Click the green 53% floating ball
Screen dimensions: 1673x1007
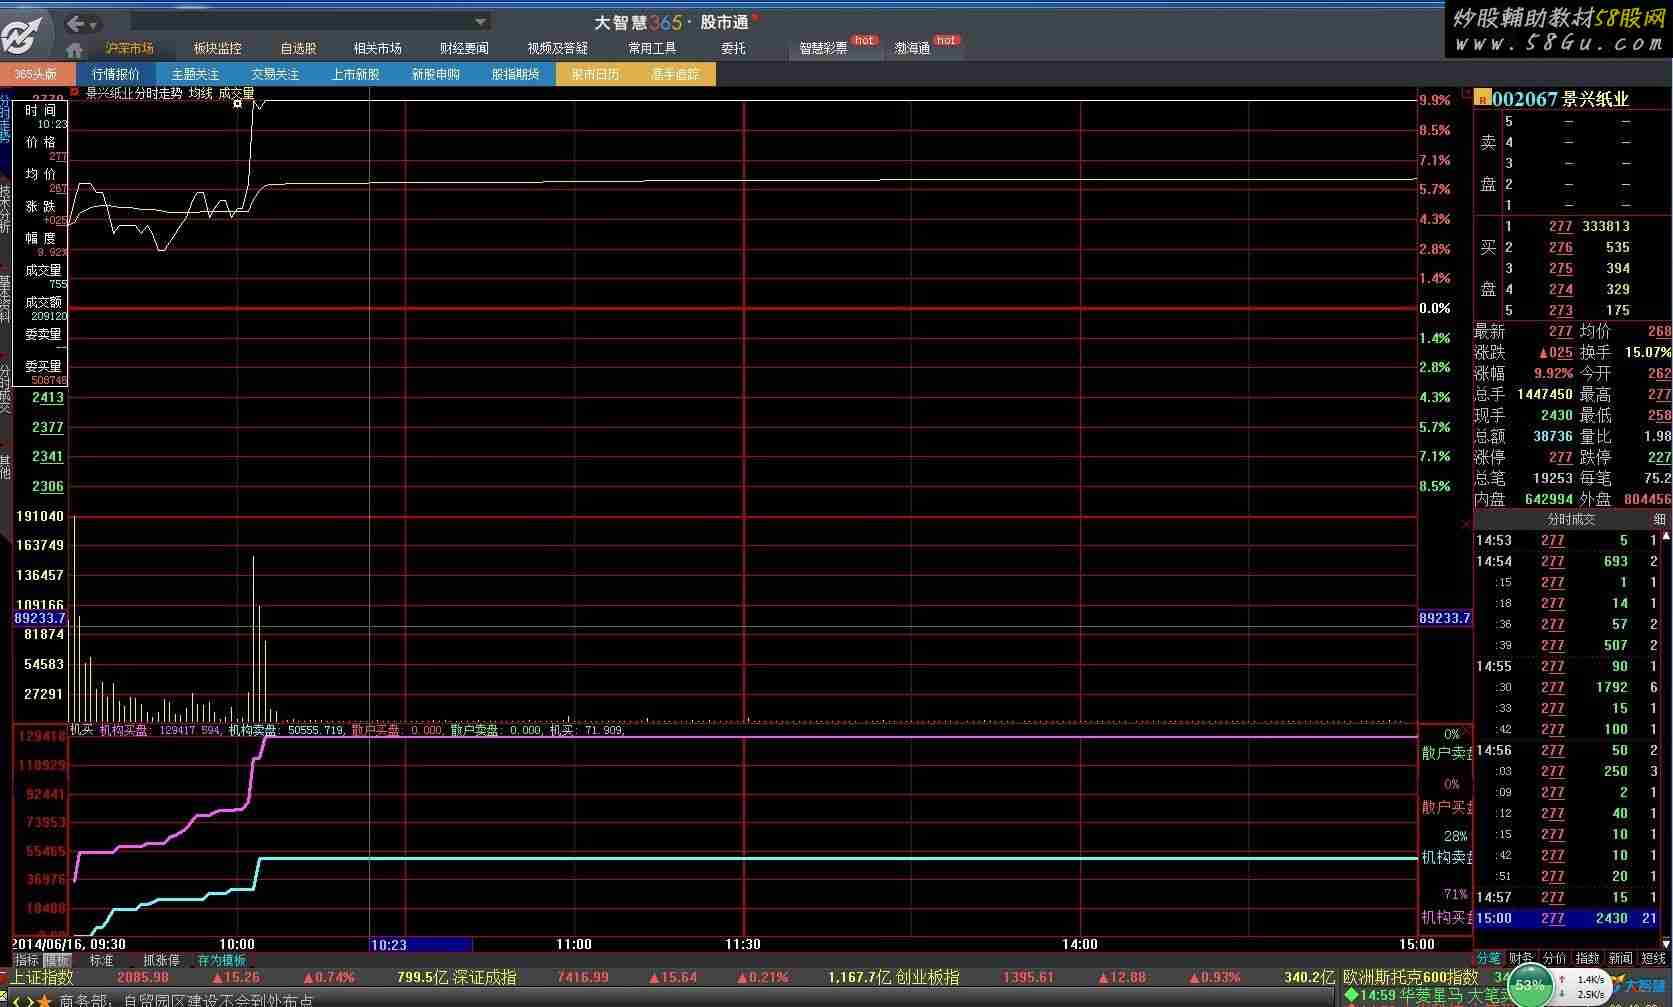(x=1530, y=985)
